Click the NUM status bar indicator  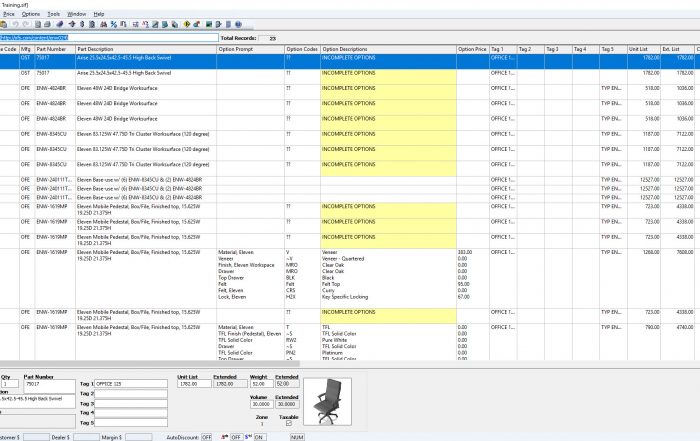click(297, 437)
